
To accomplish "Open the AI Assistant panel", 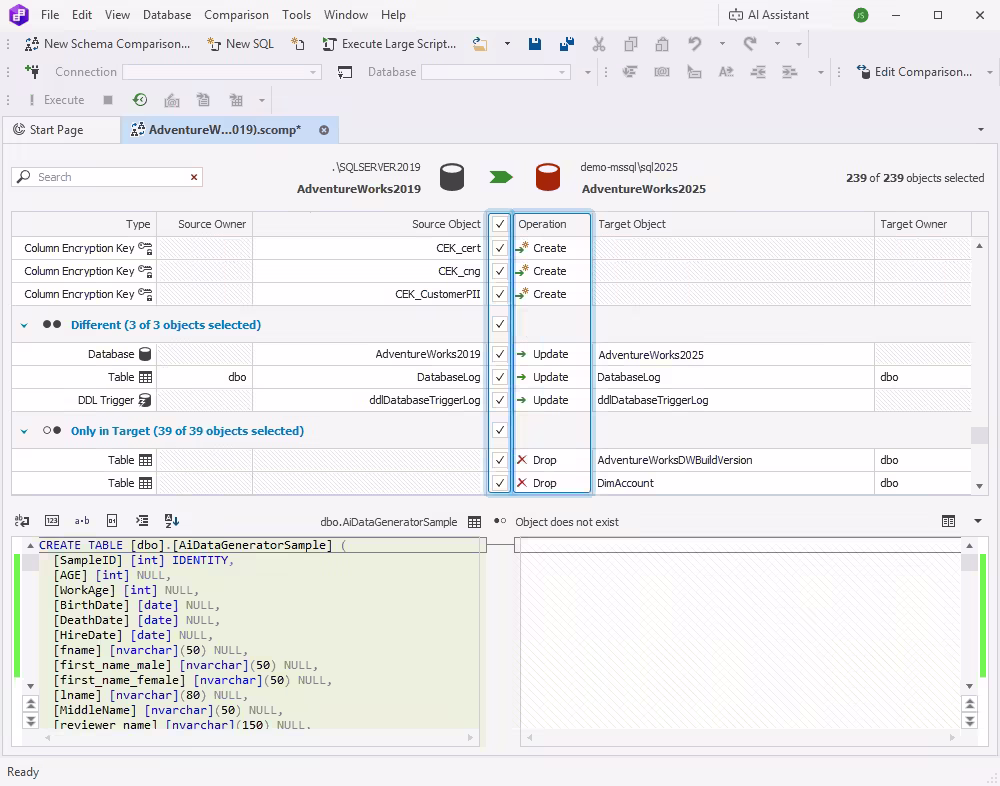I will point(768,15).
